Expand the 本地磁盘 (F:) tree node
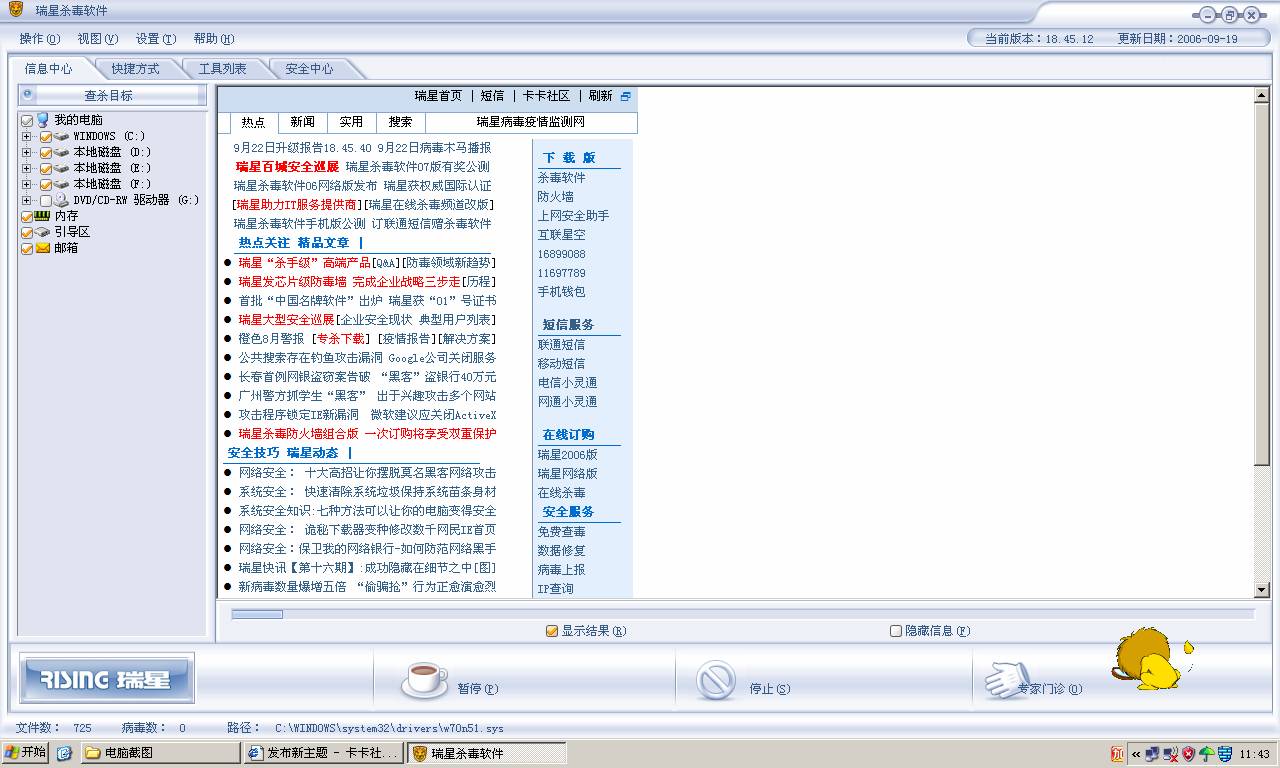Viewport: 1280px width, 768px height. coord(27,184)
